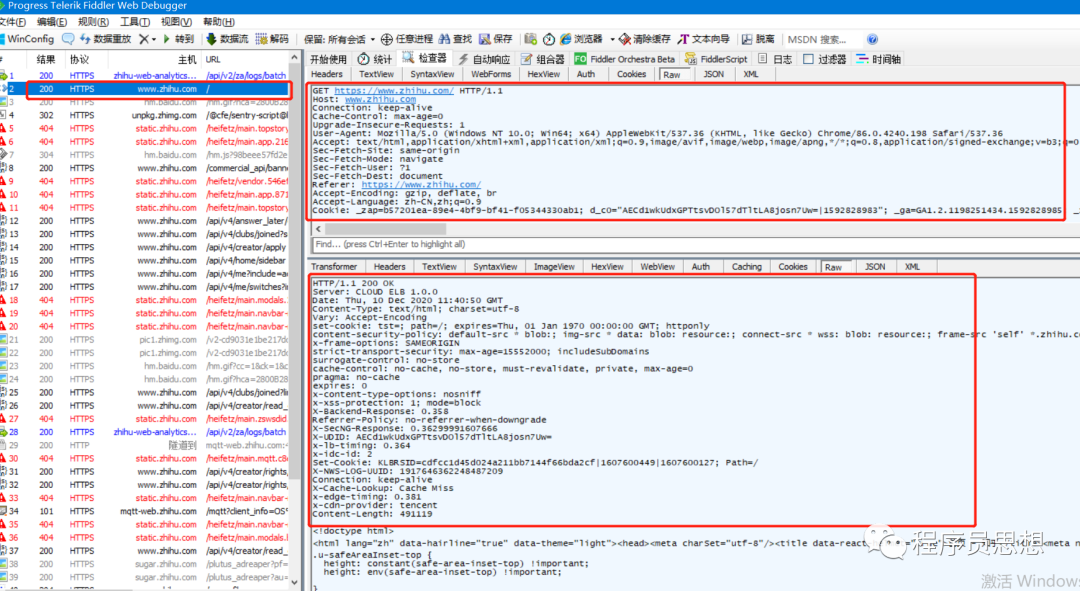Select session 34 mqtt-web.zhihu.com row

(145, 512)
